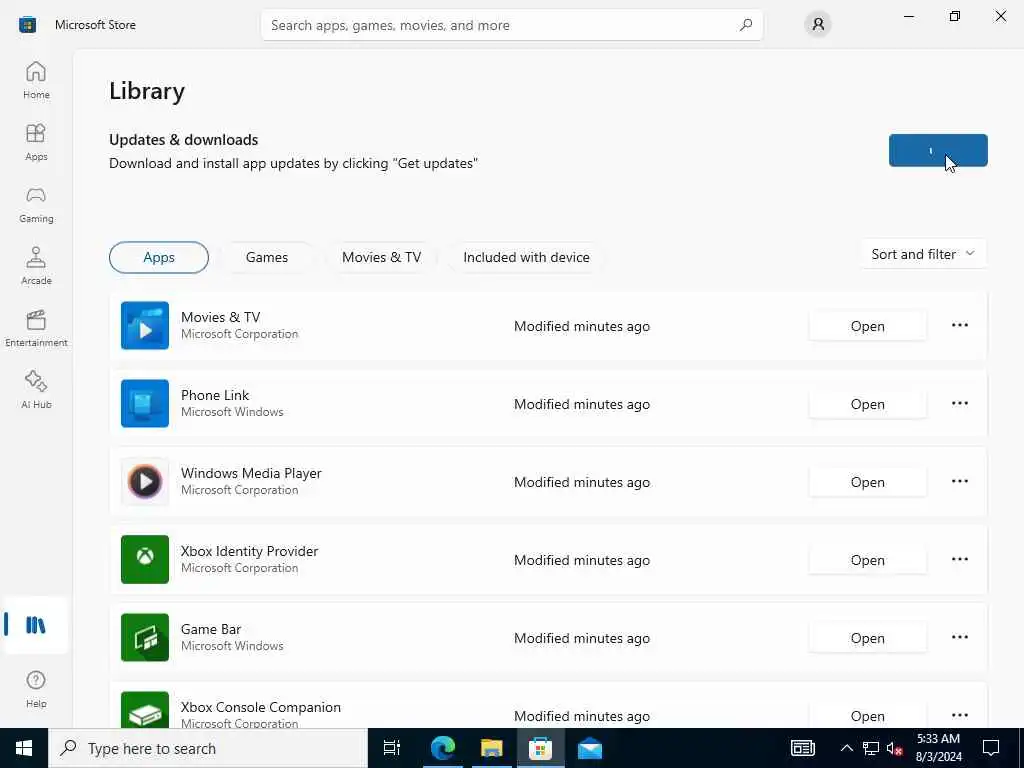This screenshot has width=1024, height=768.
Task: Click the taskbar Type here to search box
Action: pyautogui.click(x=208, y=748)
